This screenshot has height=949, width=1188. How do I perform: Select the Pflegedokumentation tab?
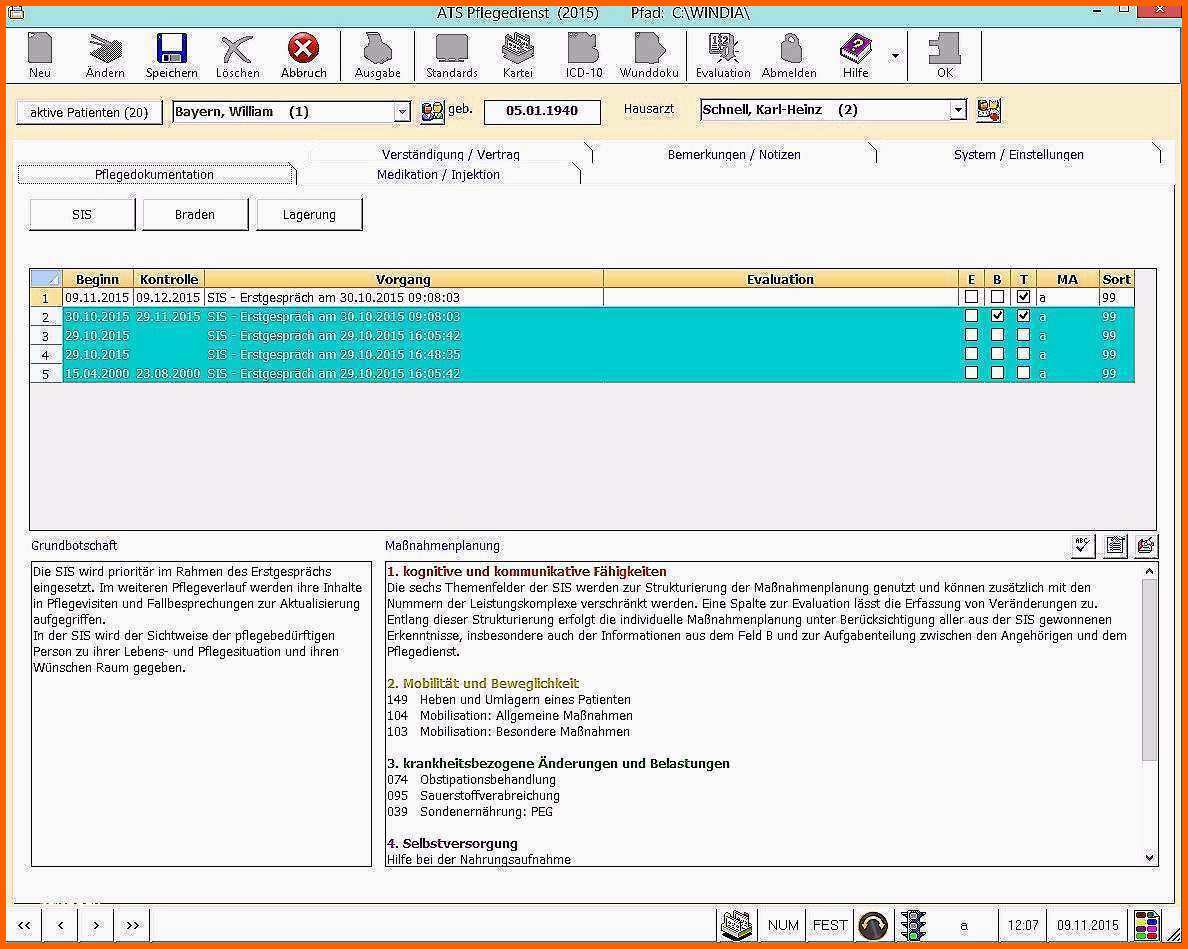(155, 175)
